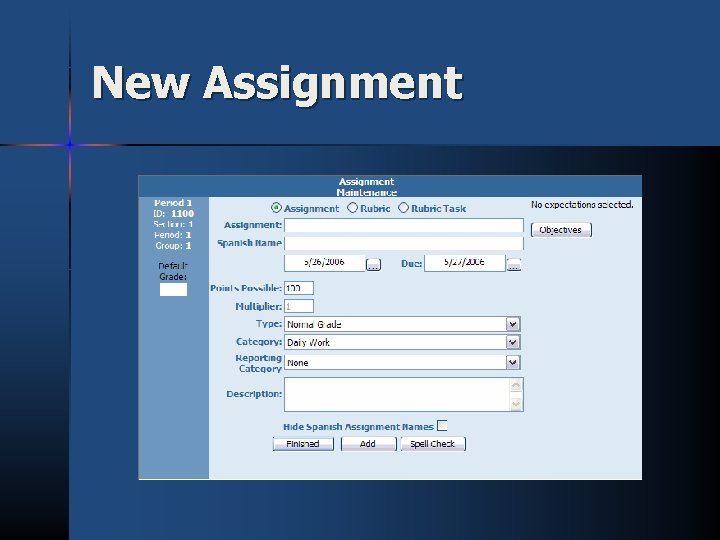This screenshot has height=540, width=720.
Task: Open the date picker beside the Due date field
Action: [514, 264]
